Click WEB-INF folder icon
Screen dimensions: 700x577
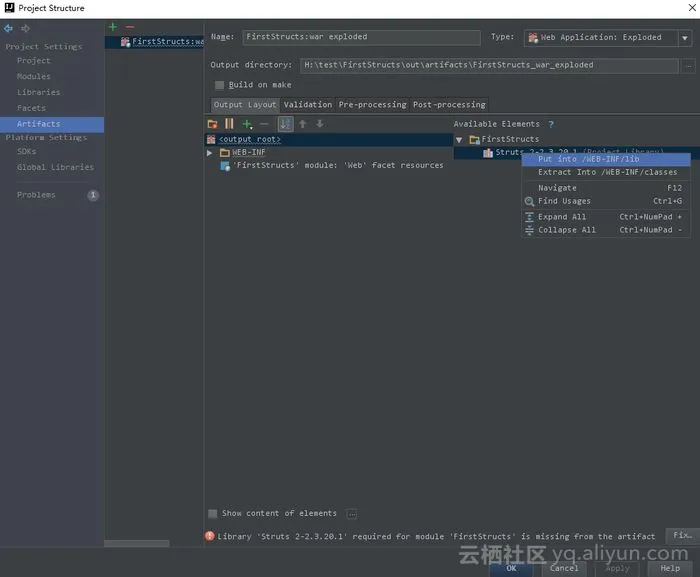[x=225, y=153]
